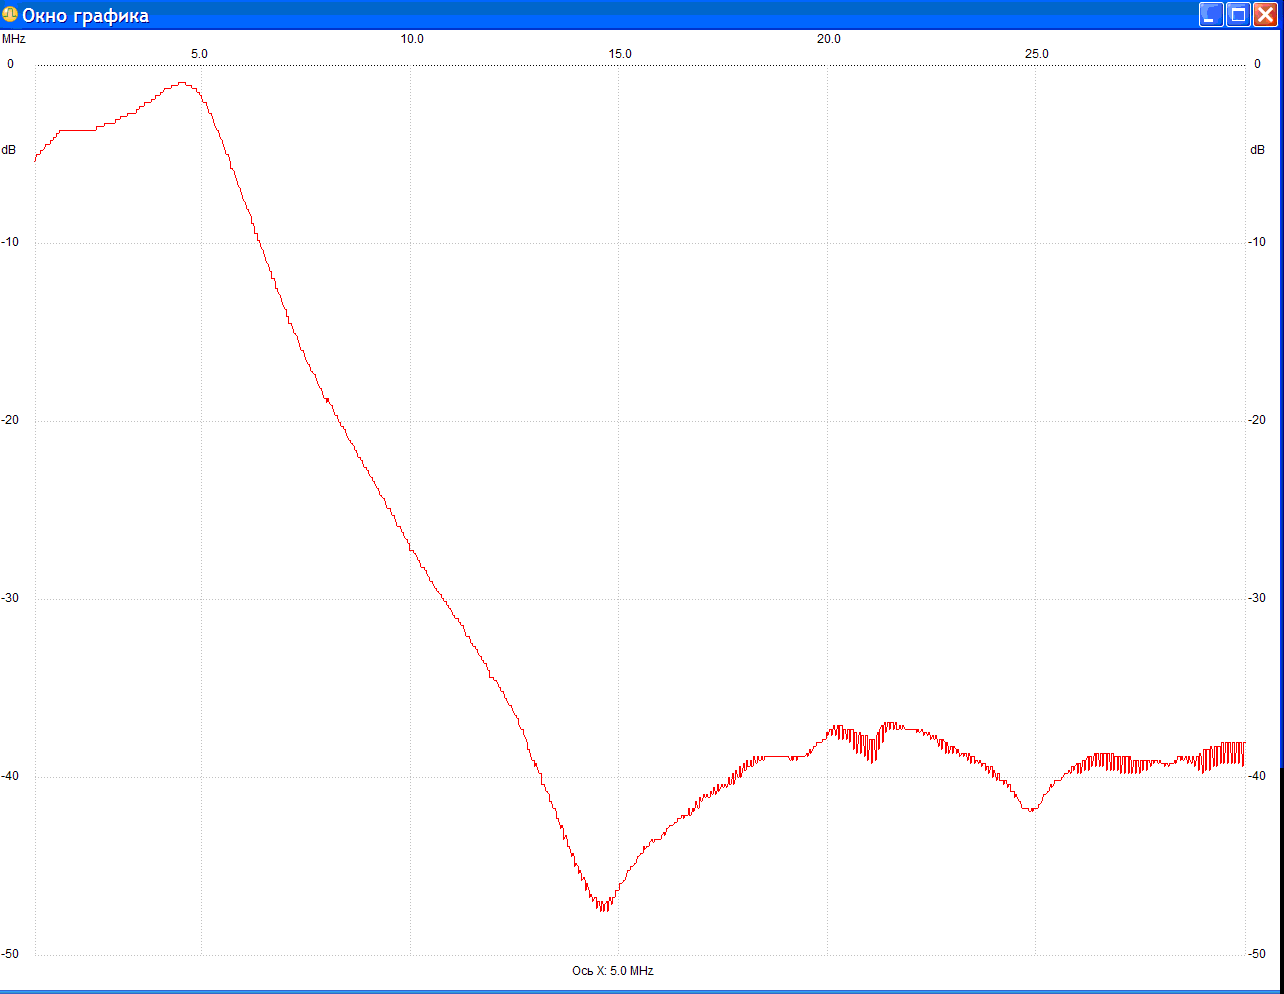Click the curve dip near 25 MHz

click(1028, 809)
